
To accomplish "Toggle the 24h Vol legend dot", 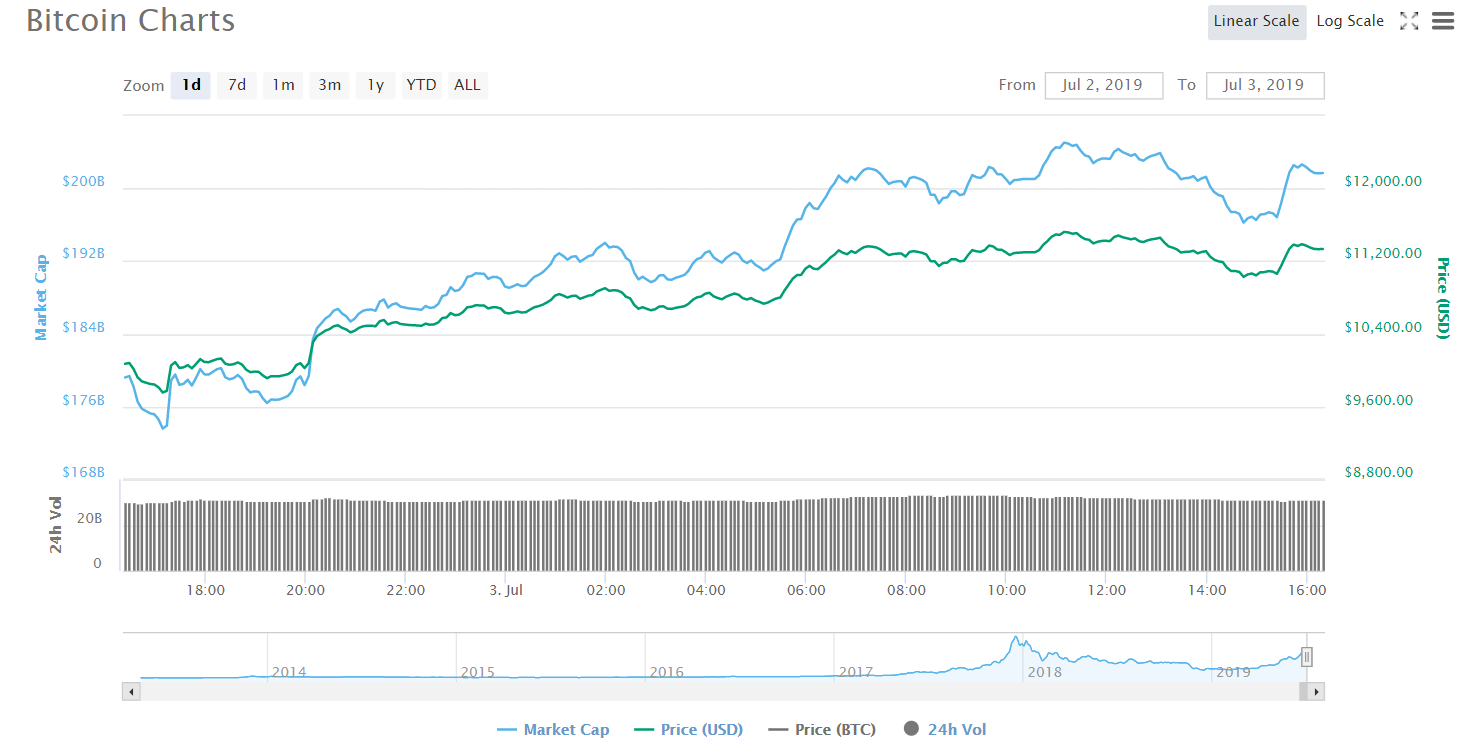I will (x=911, y=729).
